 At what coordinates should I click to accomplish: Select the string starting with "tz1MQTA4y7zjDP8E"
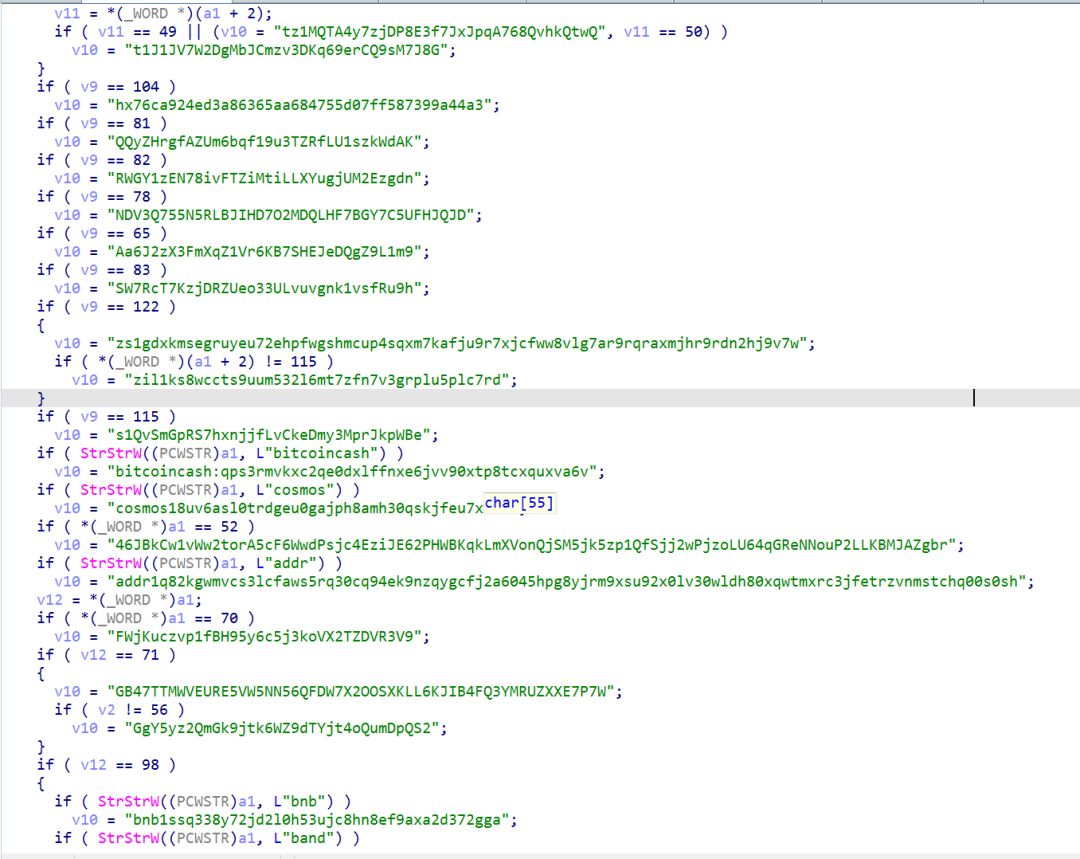[x=440, y=32]
